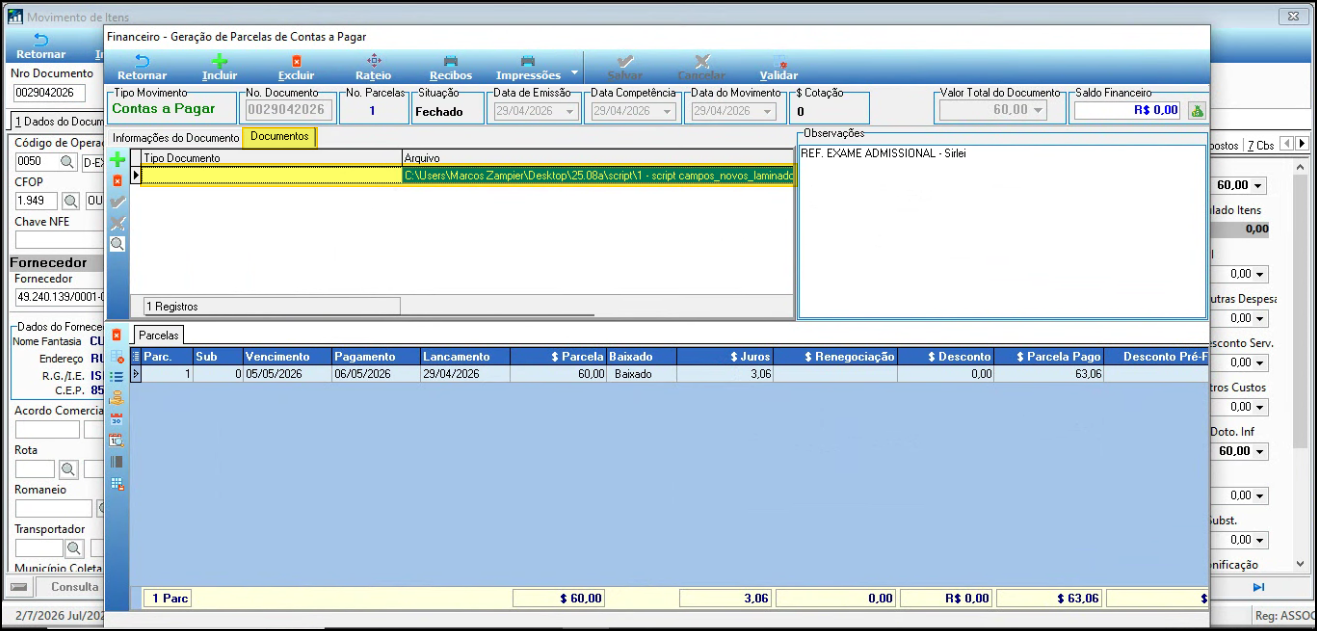Expand the Data de Emissão date picker

tap(570, 111)
